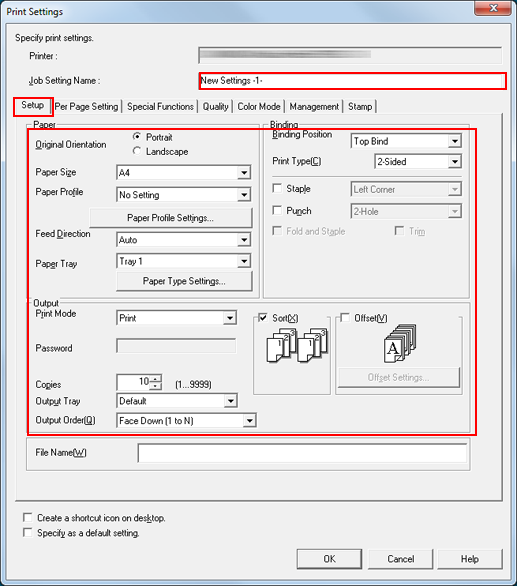
Task: Open the Quality tab
Action: pyautogui.click(x=215, y=107)
